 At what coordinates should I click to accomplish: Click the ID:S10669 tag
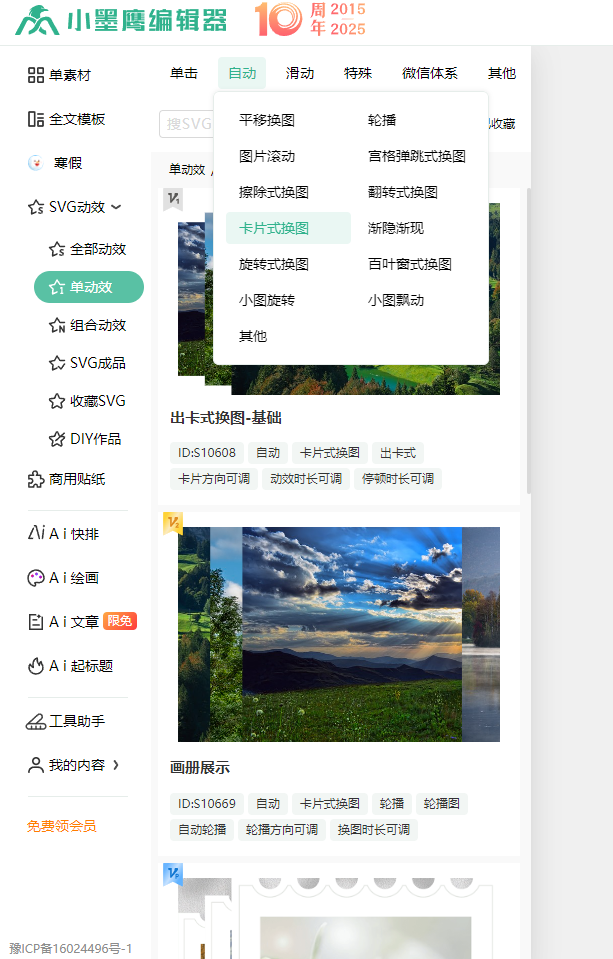(207, 804)
